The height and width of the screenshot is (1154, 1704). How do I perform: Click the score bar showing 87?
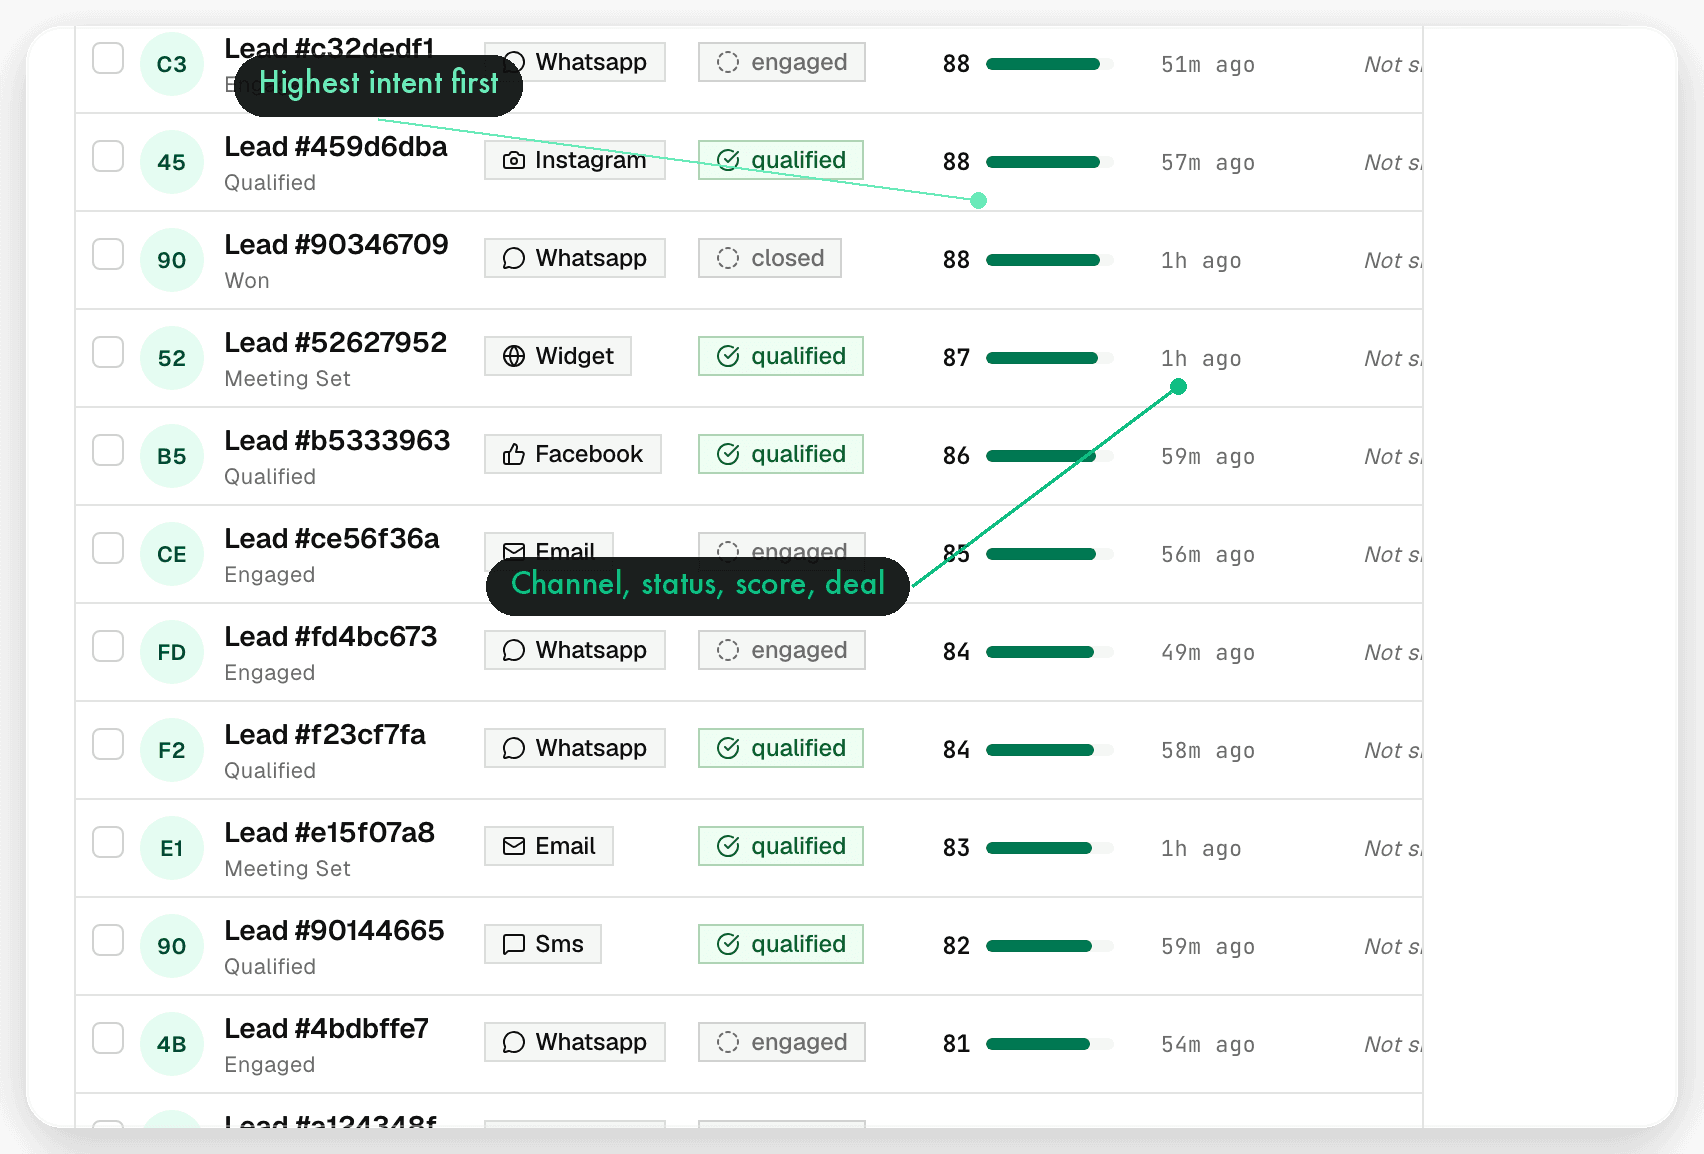coord(1050,358)
